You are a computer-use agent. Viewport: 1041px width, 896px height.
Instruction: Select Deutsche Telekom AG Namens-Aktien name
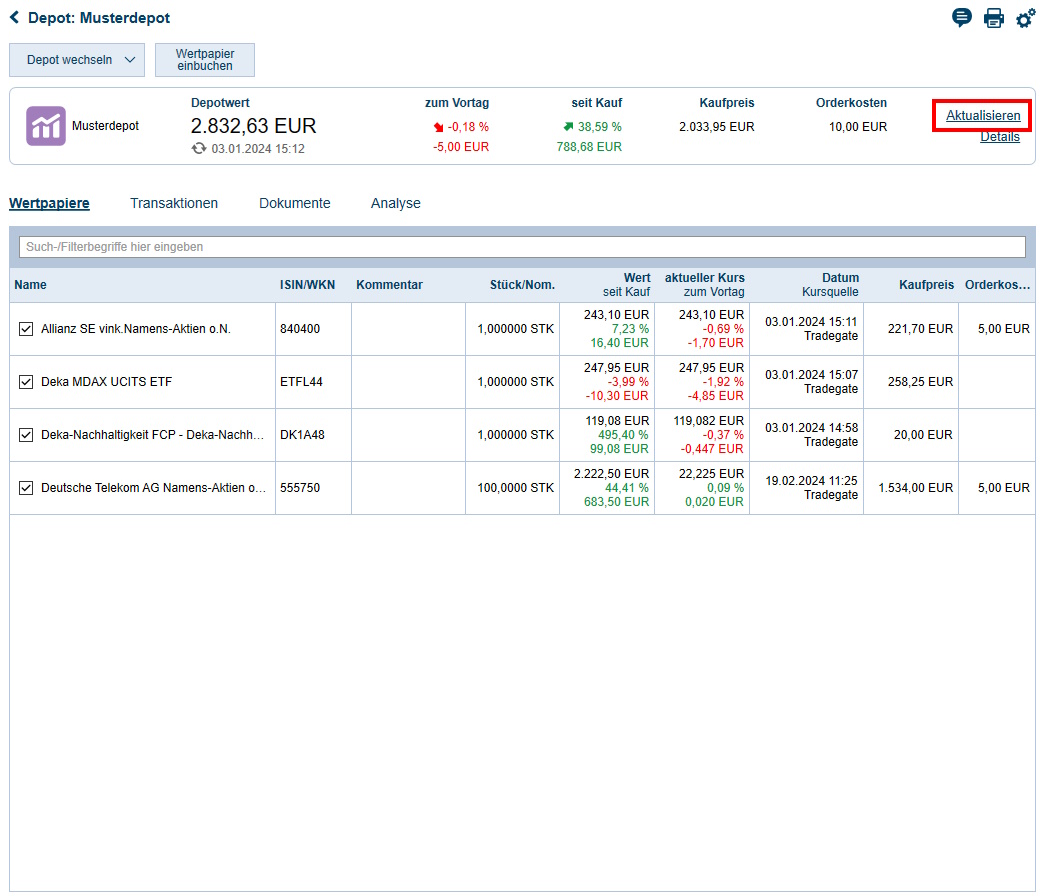[x=153, y=488]
